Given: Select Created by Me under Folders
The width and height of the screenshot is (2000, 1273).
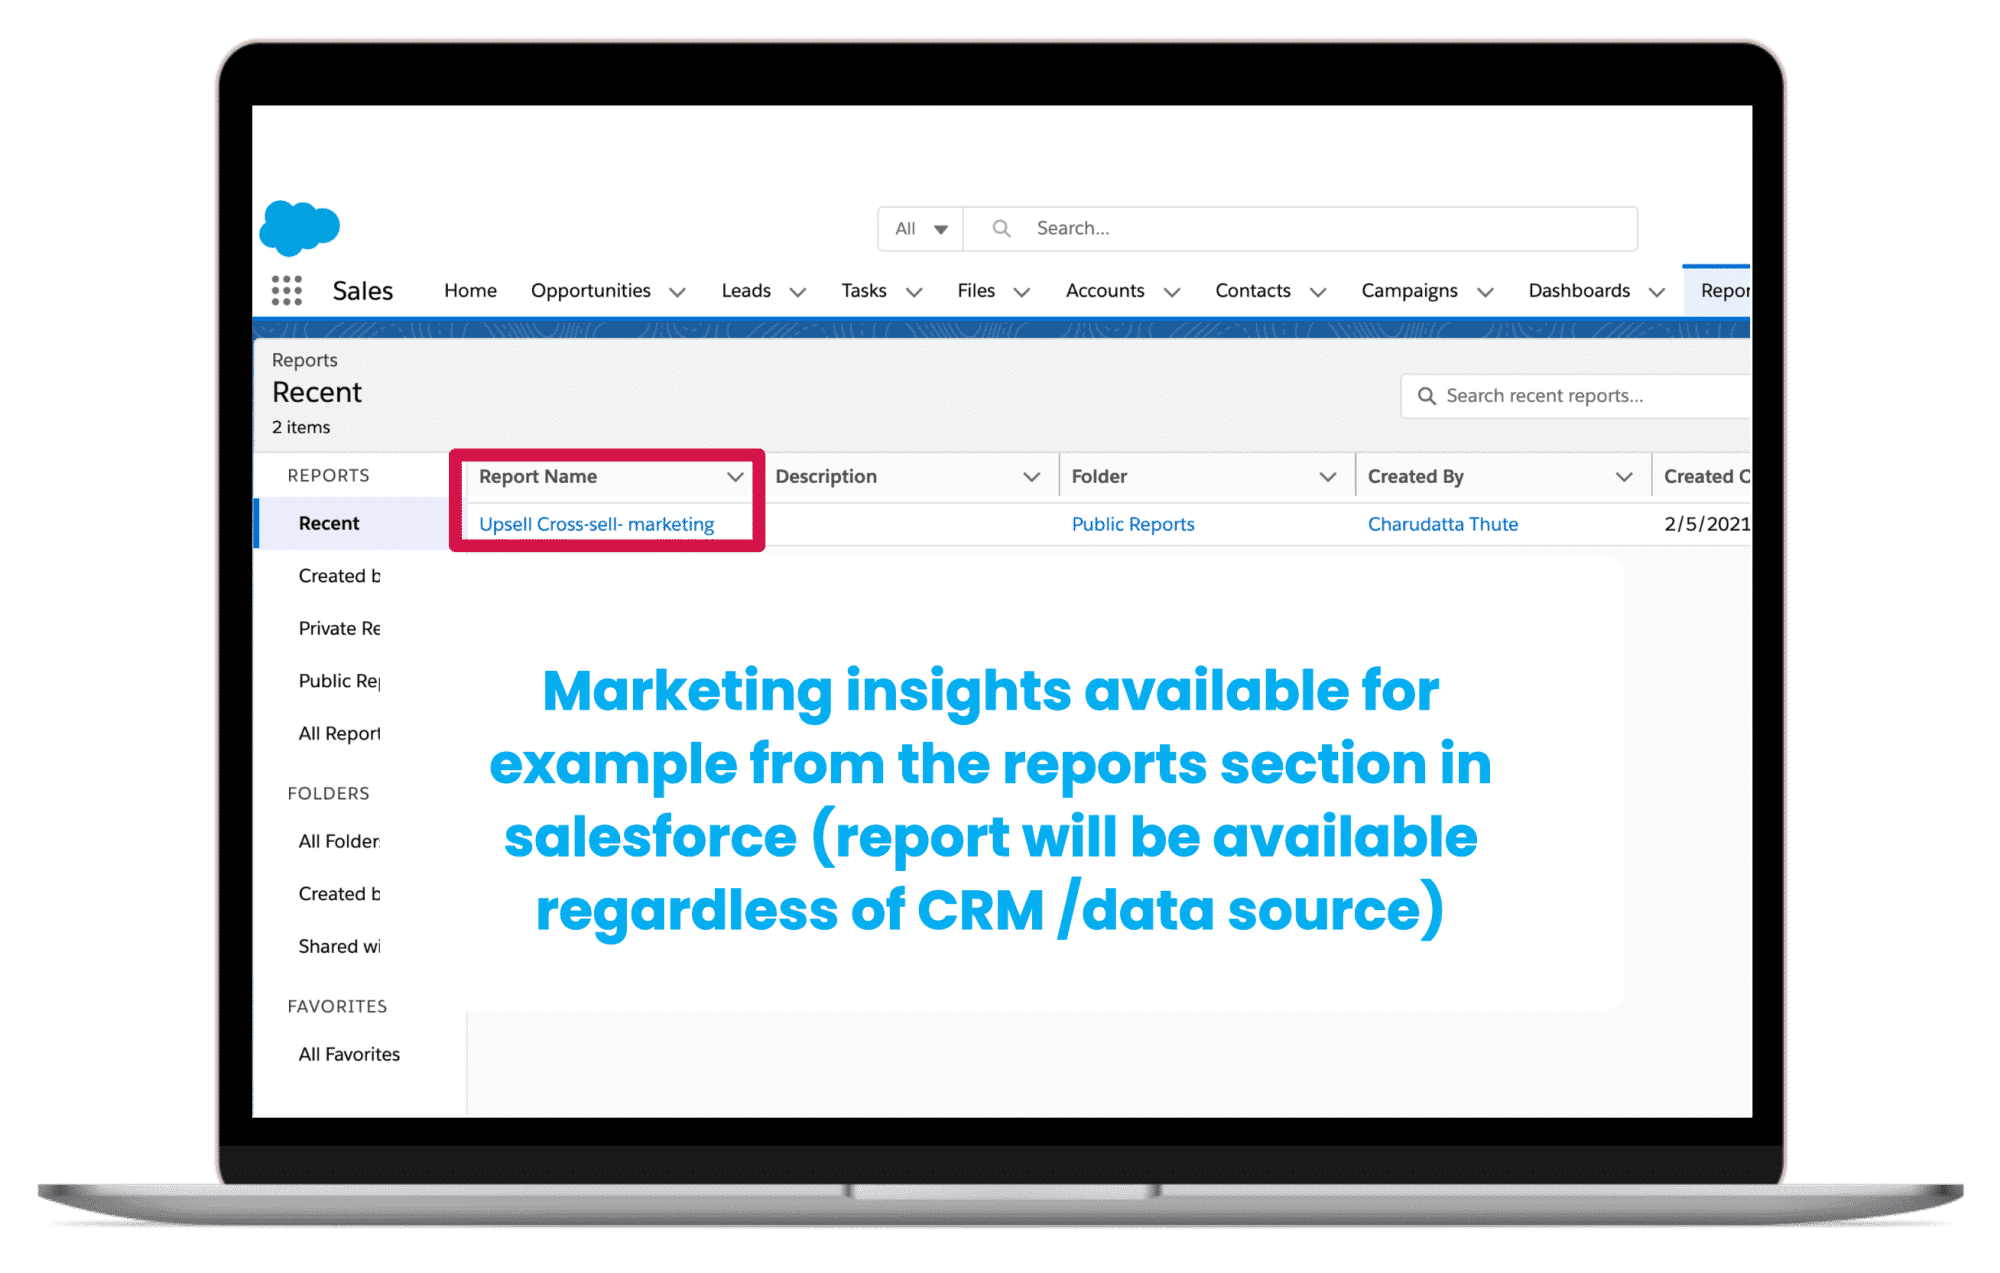Looking at the screenshot, I should coord(339,894).
